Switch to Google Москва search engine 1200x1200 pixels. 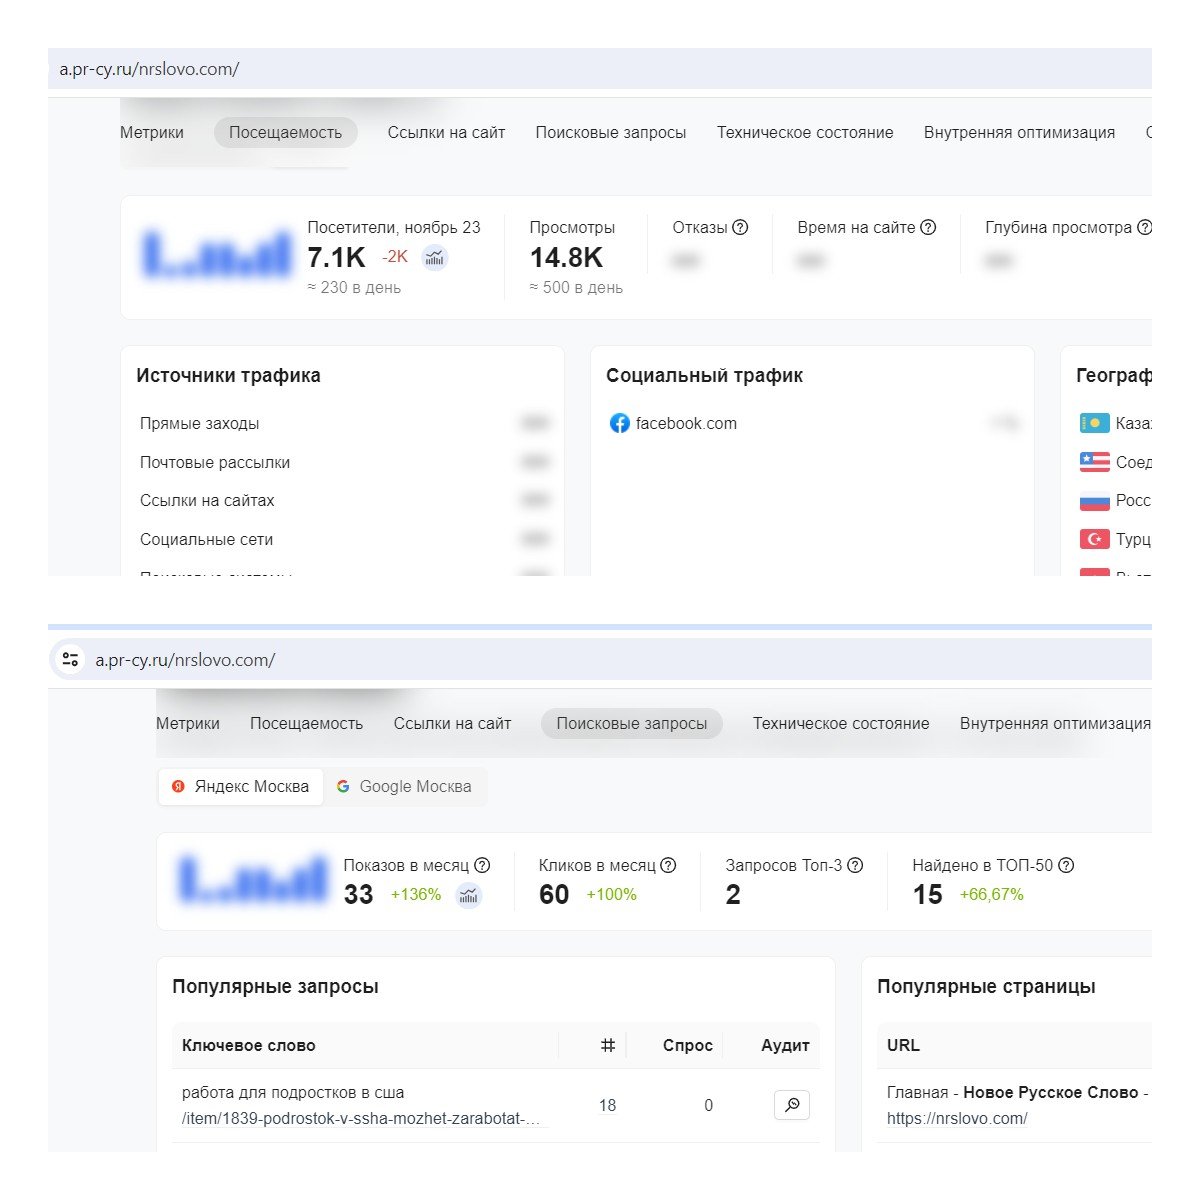click(404, 786)
